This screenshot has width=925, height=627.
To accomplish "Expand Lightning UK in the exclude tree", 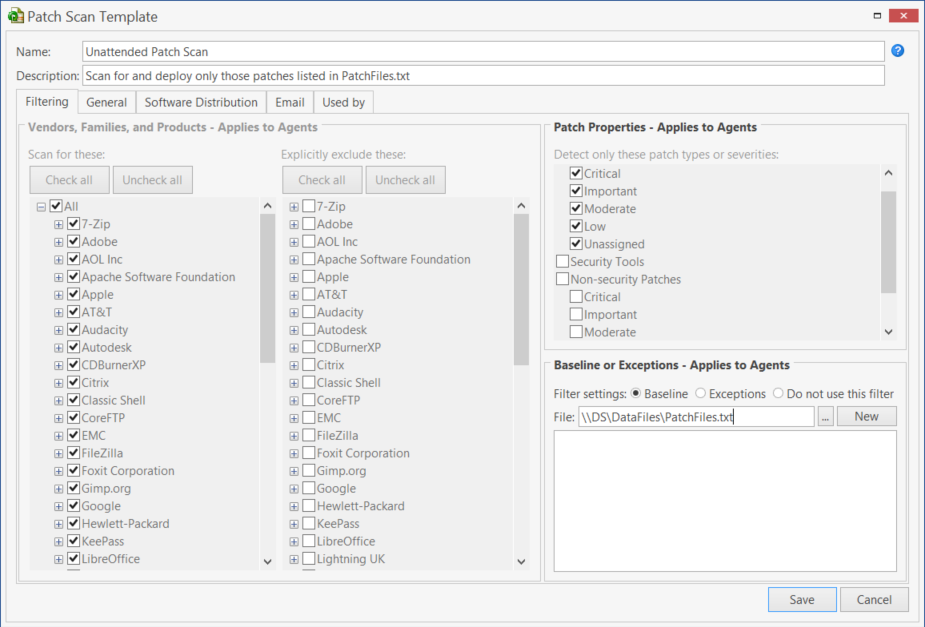I will point(294,559).
